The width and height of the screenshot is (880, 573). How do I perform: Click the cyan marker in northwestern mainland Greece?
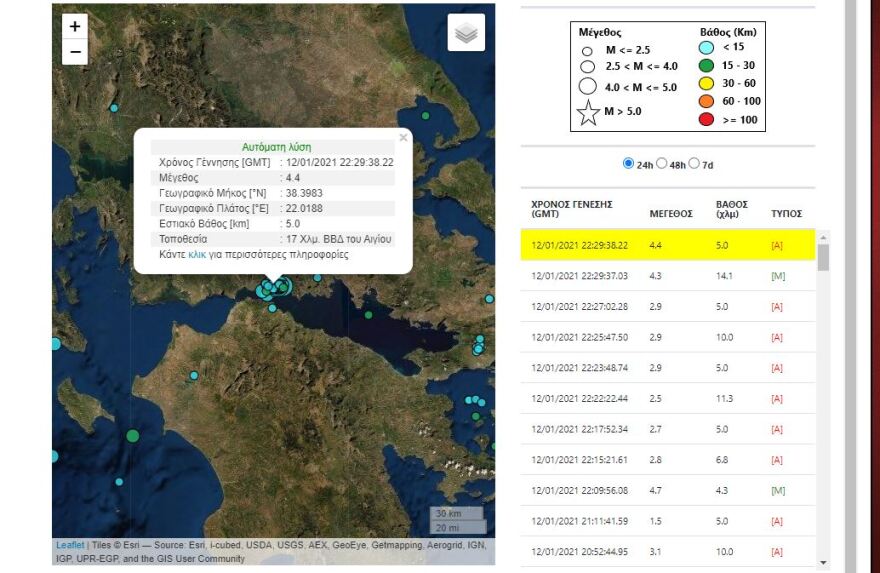tap(114, 108)
